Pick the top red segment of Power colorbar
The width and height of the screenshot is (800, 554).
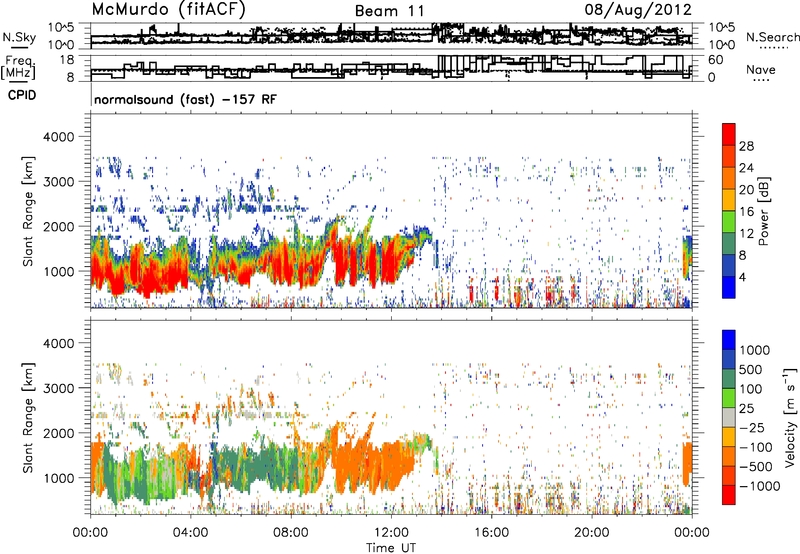(x=729, y=134)
